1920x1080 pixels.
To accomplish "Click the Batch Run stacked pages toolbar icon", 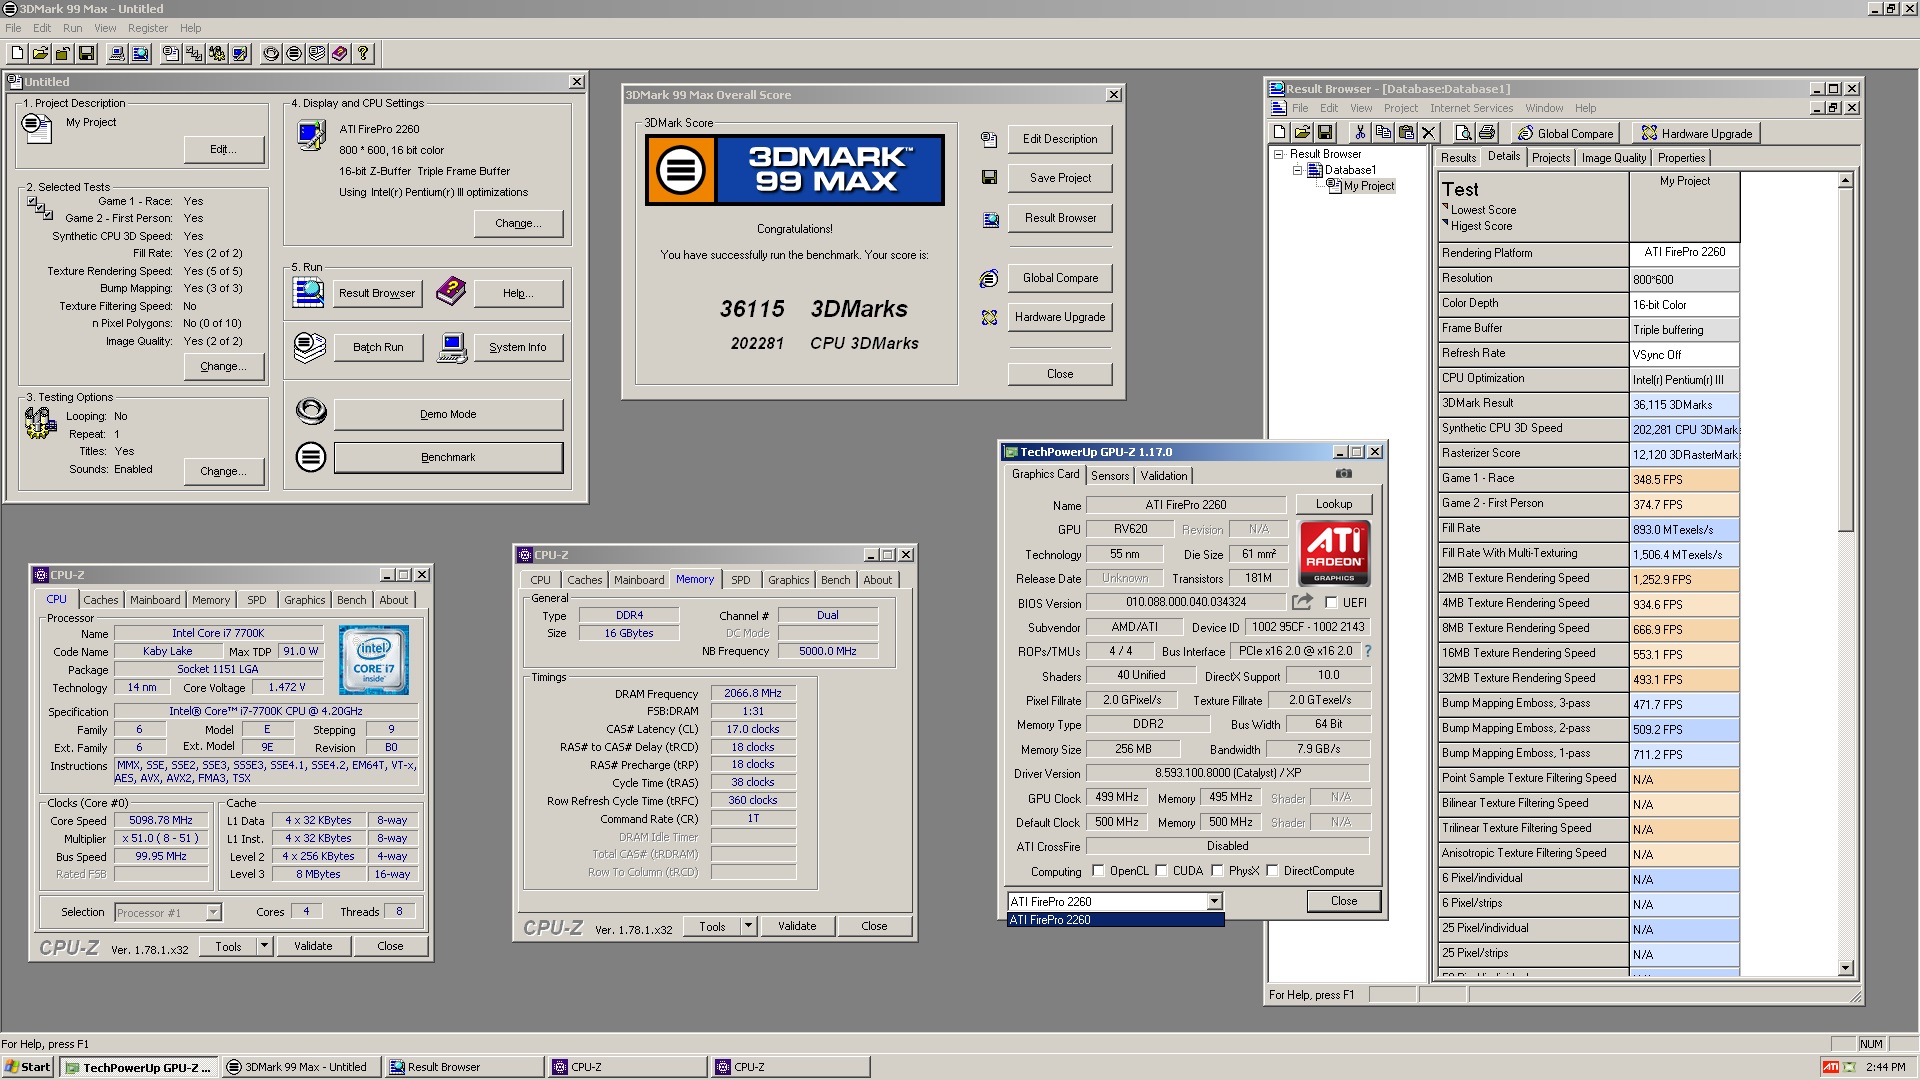I will pos(317,53).
